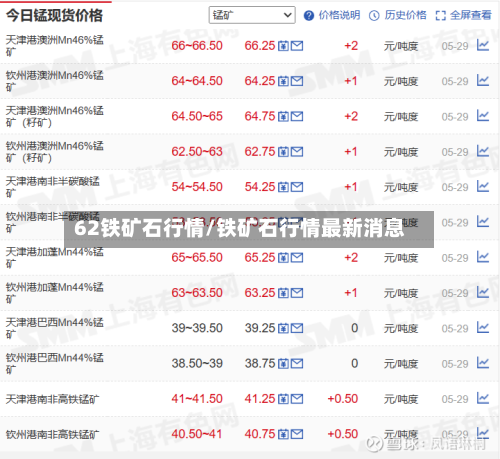Image resolution: width=500 pixels, height=459 pixels.
Task: Open the 锰矿 category dropdown
Action: (x=252, y=15)
